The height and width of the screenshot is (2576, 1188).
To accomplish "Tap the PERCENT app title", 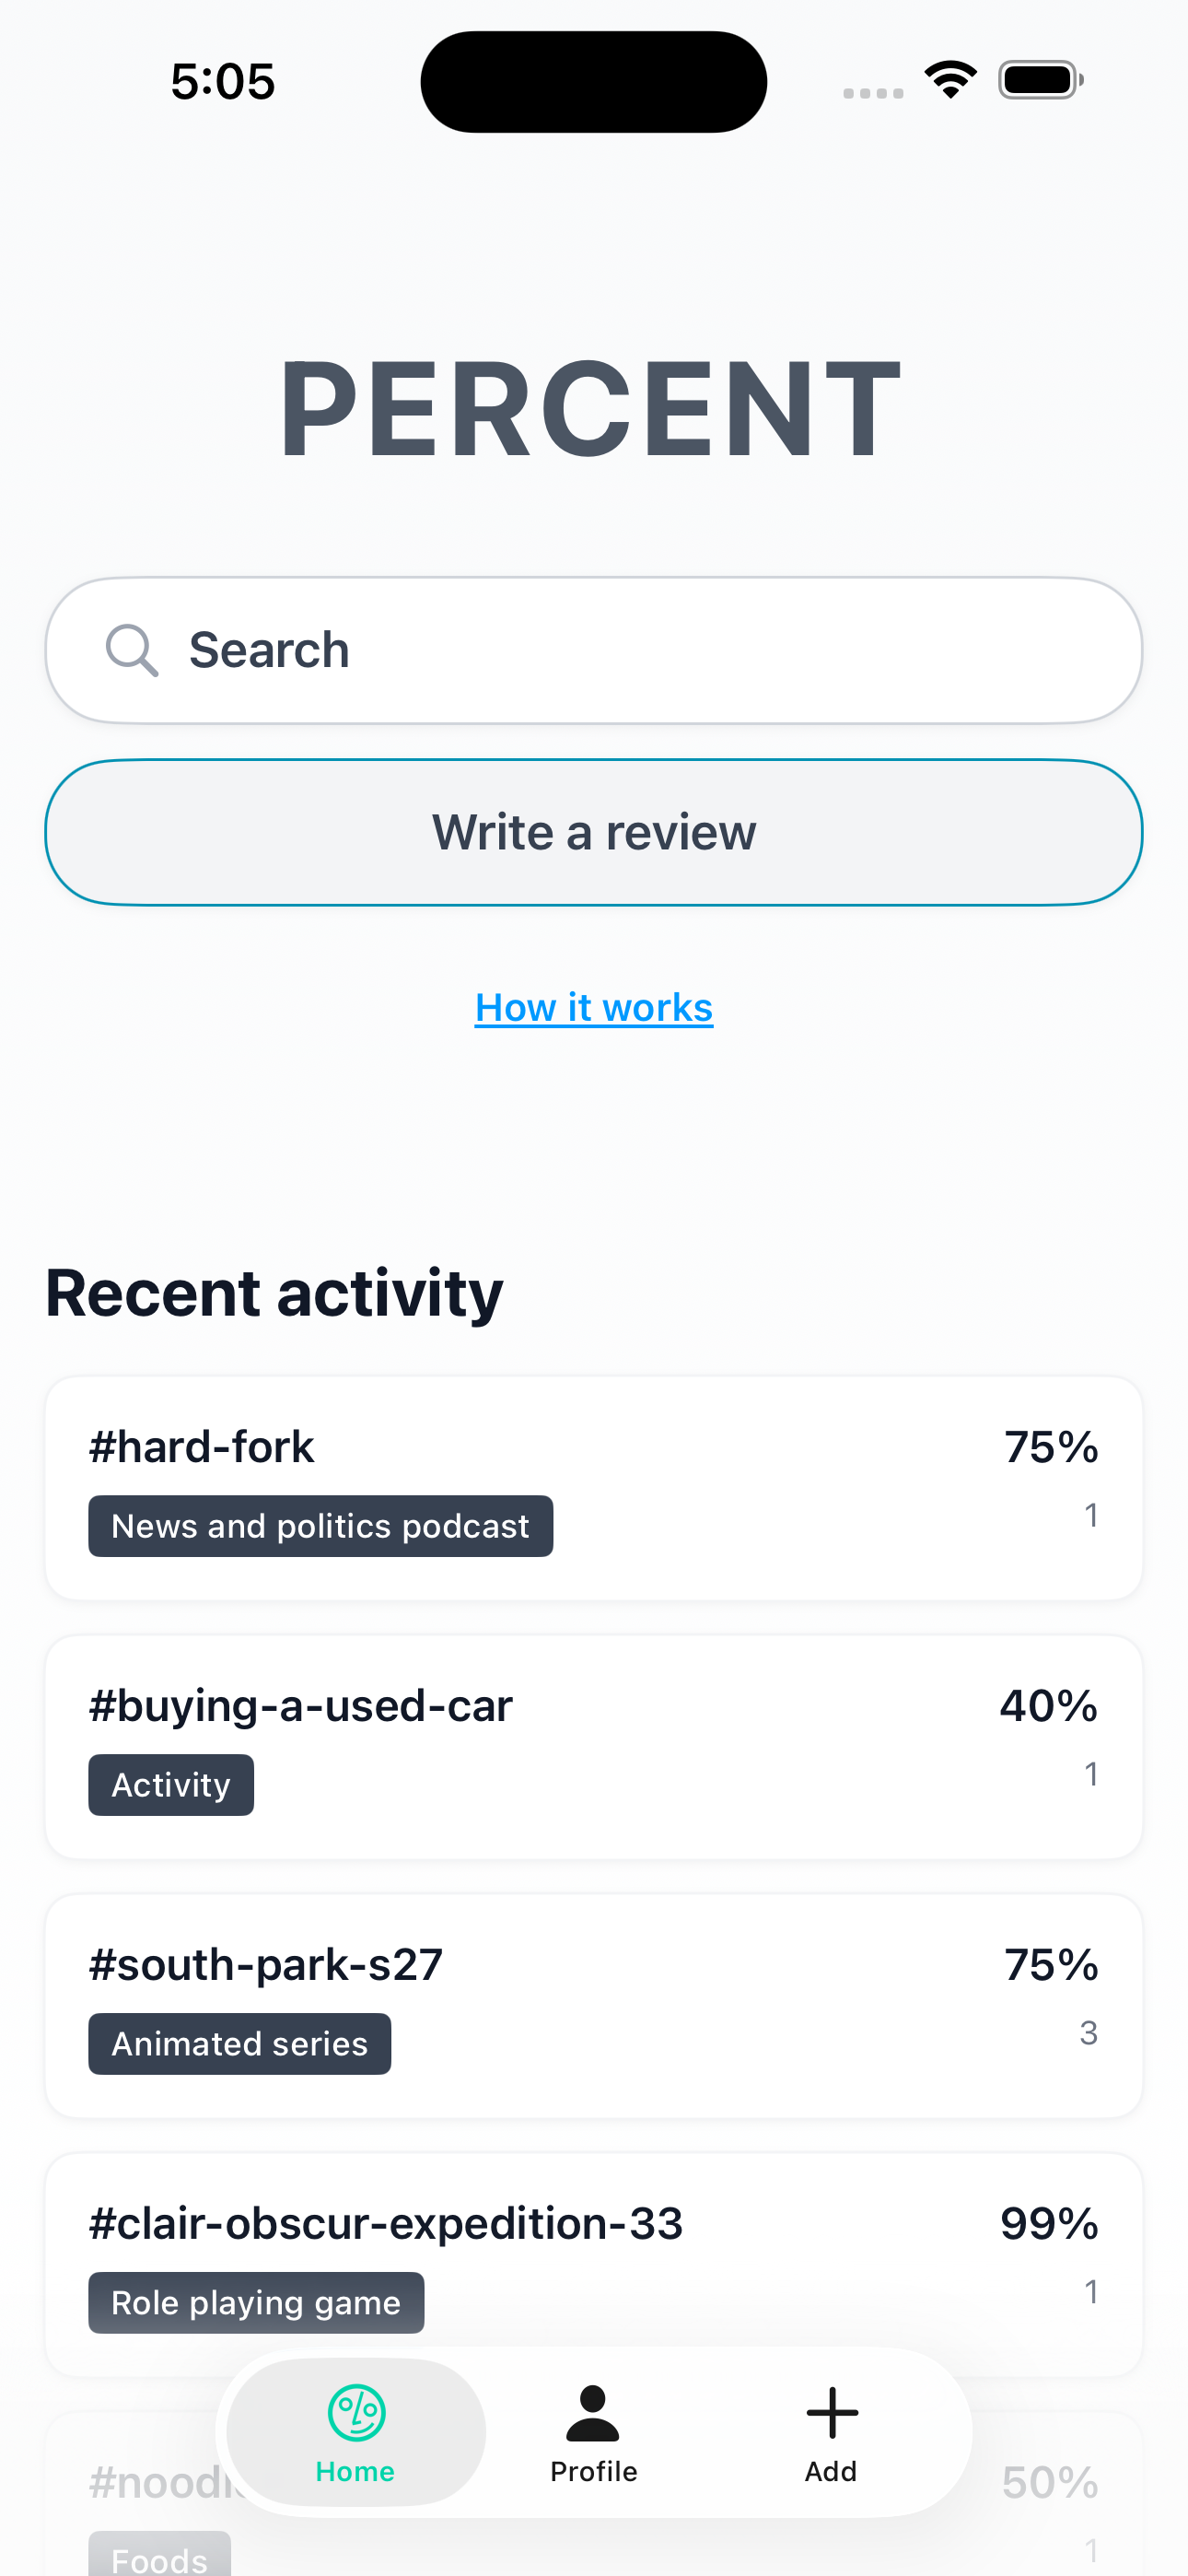I will point(590,410).
